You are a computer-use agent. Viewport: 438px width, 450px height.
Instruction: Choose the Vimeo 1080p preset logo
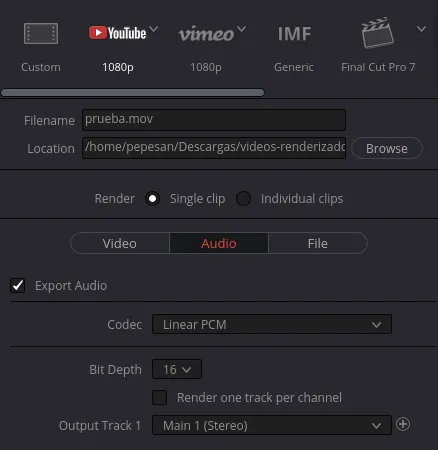pos(206,34)
